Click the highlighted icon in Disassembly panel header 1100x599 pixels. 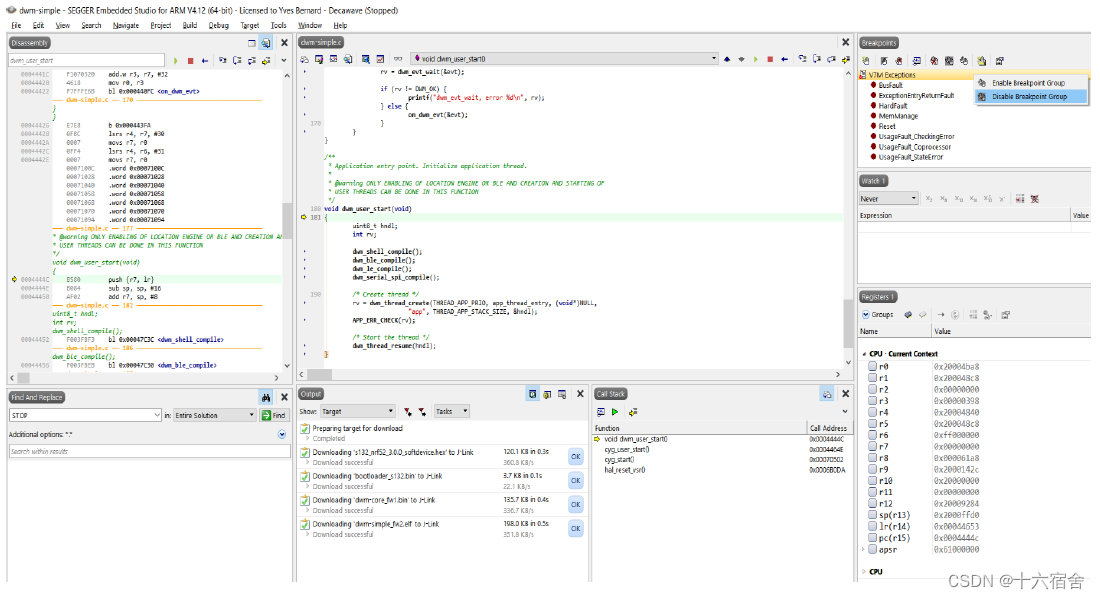266,43
